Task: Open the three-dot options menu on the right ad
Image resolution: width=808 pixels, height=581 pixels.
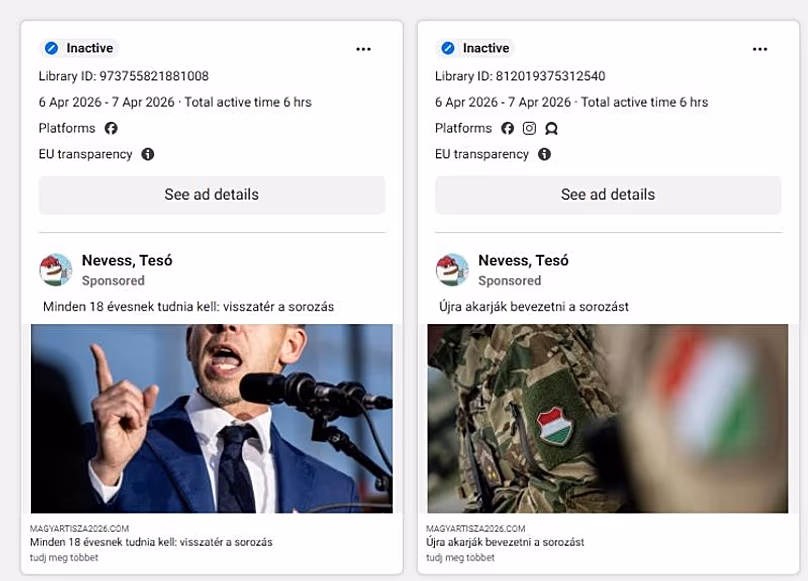Action: pyautogui.click(x=760, y=47)
